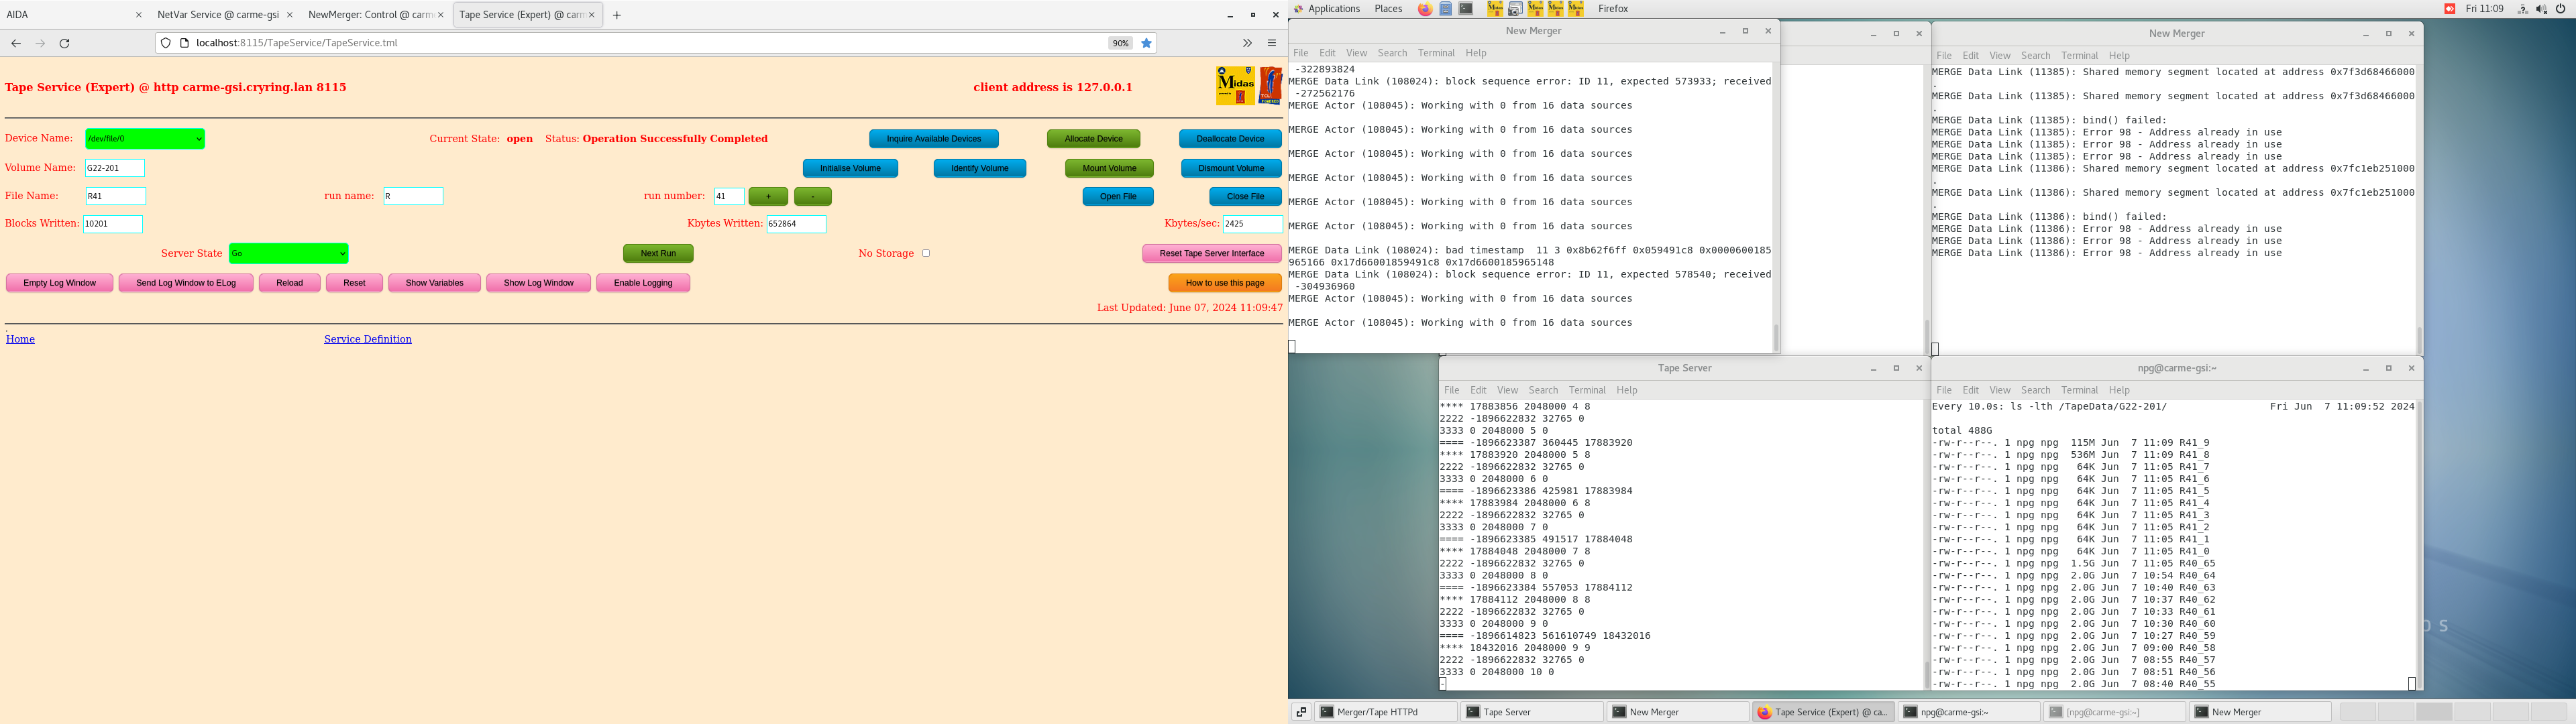Open Terminal menu in Tape Server window
This screenshot has width=2576, height=724.
coord(1586,390)
